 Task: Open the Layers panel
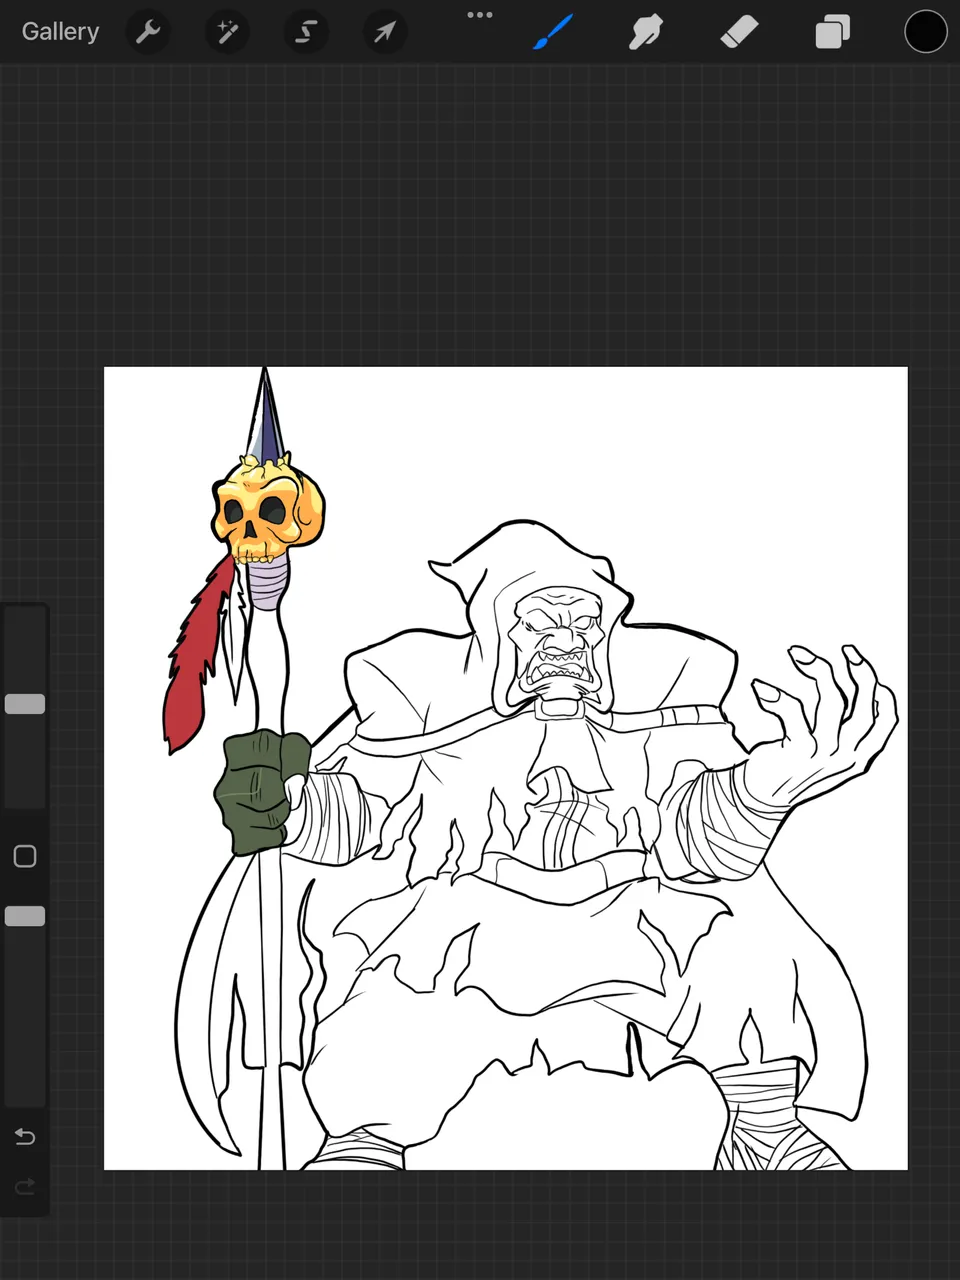832,33
